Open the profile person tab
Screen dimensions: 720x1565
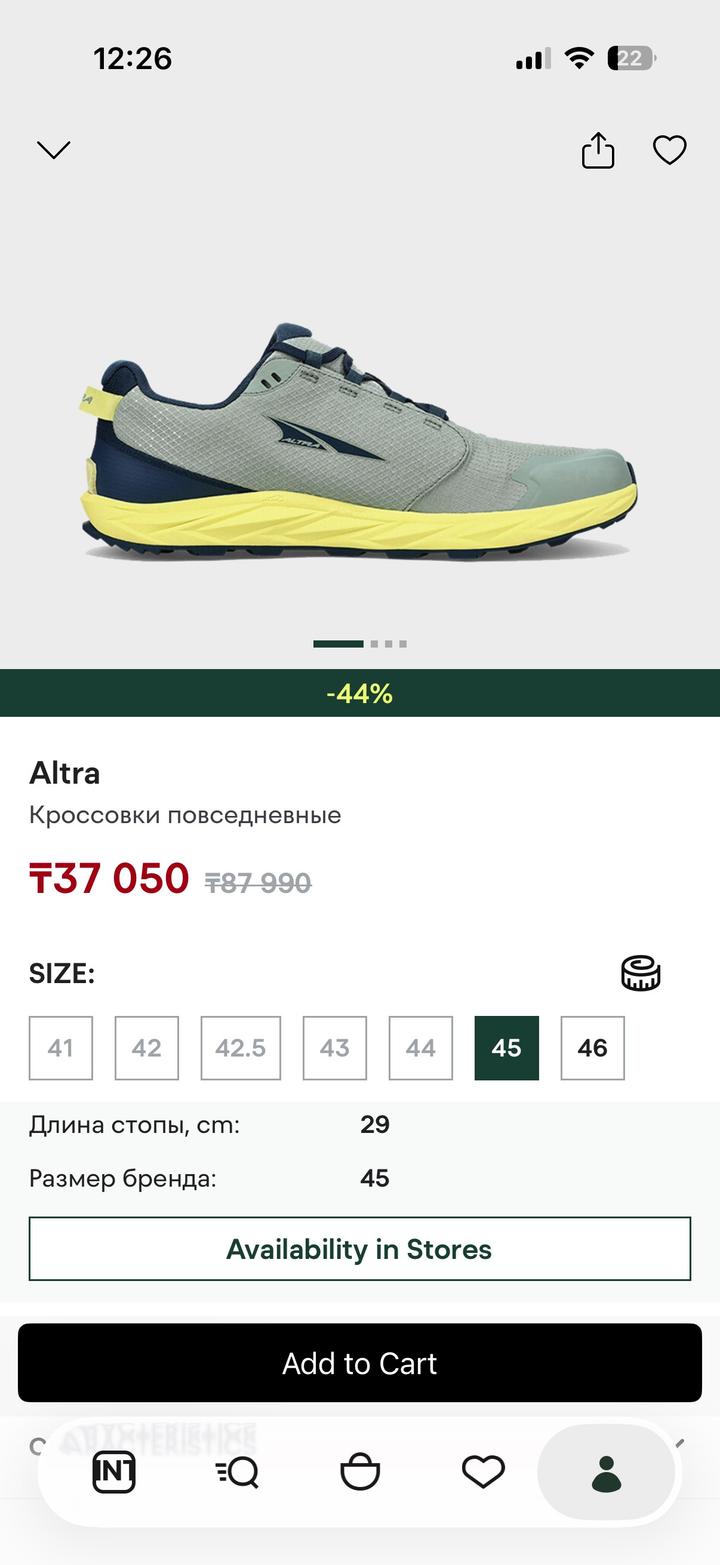pyautogui.click(x=606, y=1473)
